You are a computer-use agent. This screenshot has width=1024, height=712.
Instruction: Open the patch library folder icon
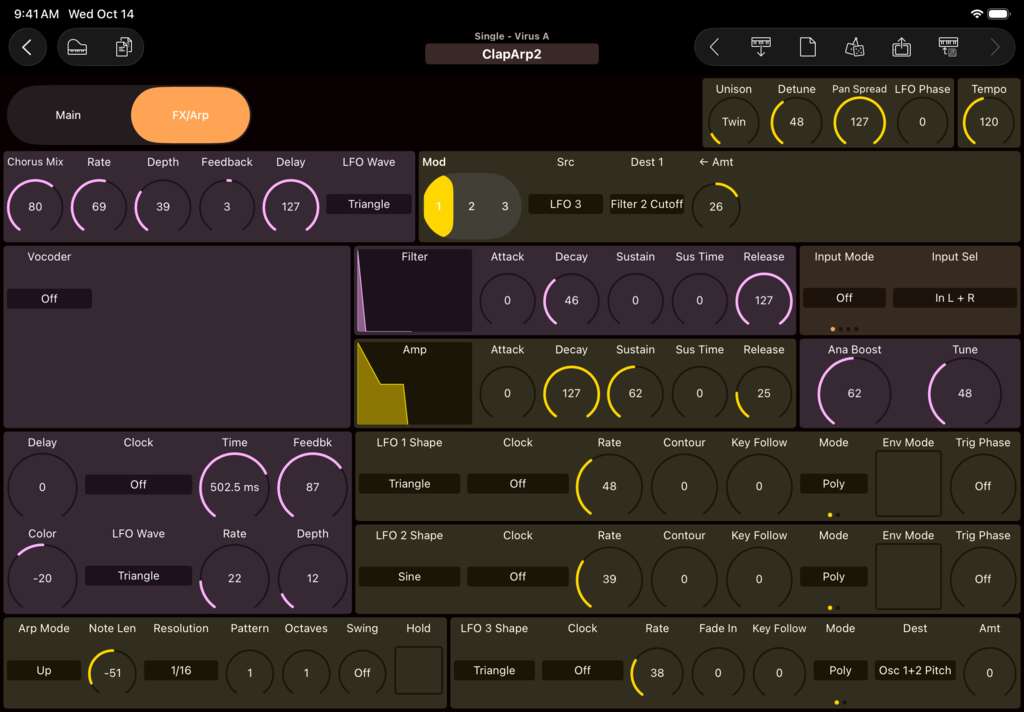click(x=77, y=47)
